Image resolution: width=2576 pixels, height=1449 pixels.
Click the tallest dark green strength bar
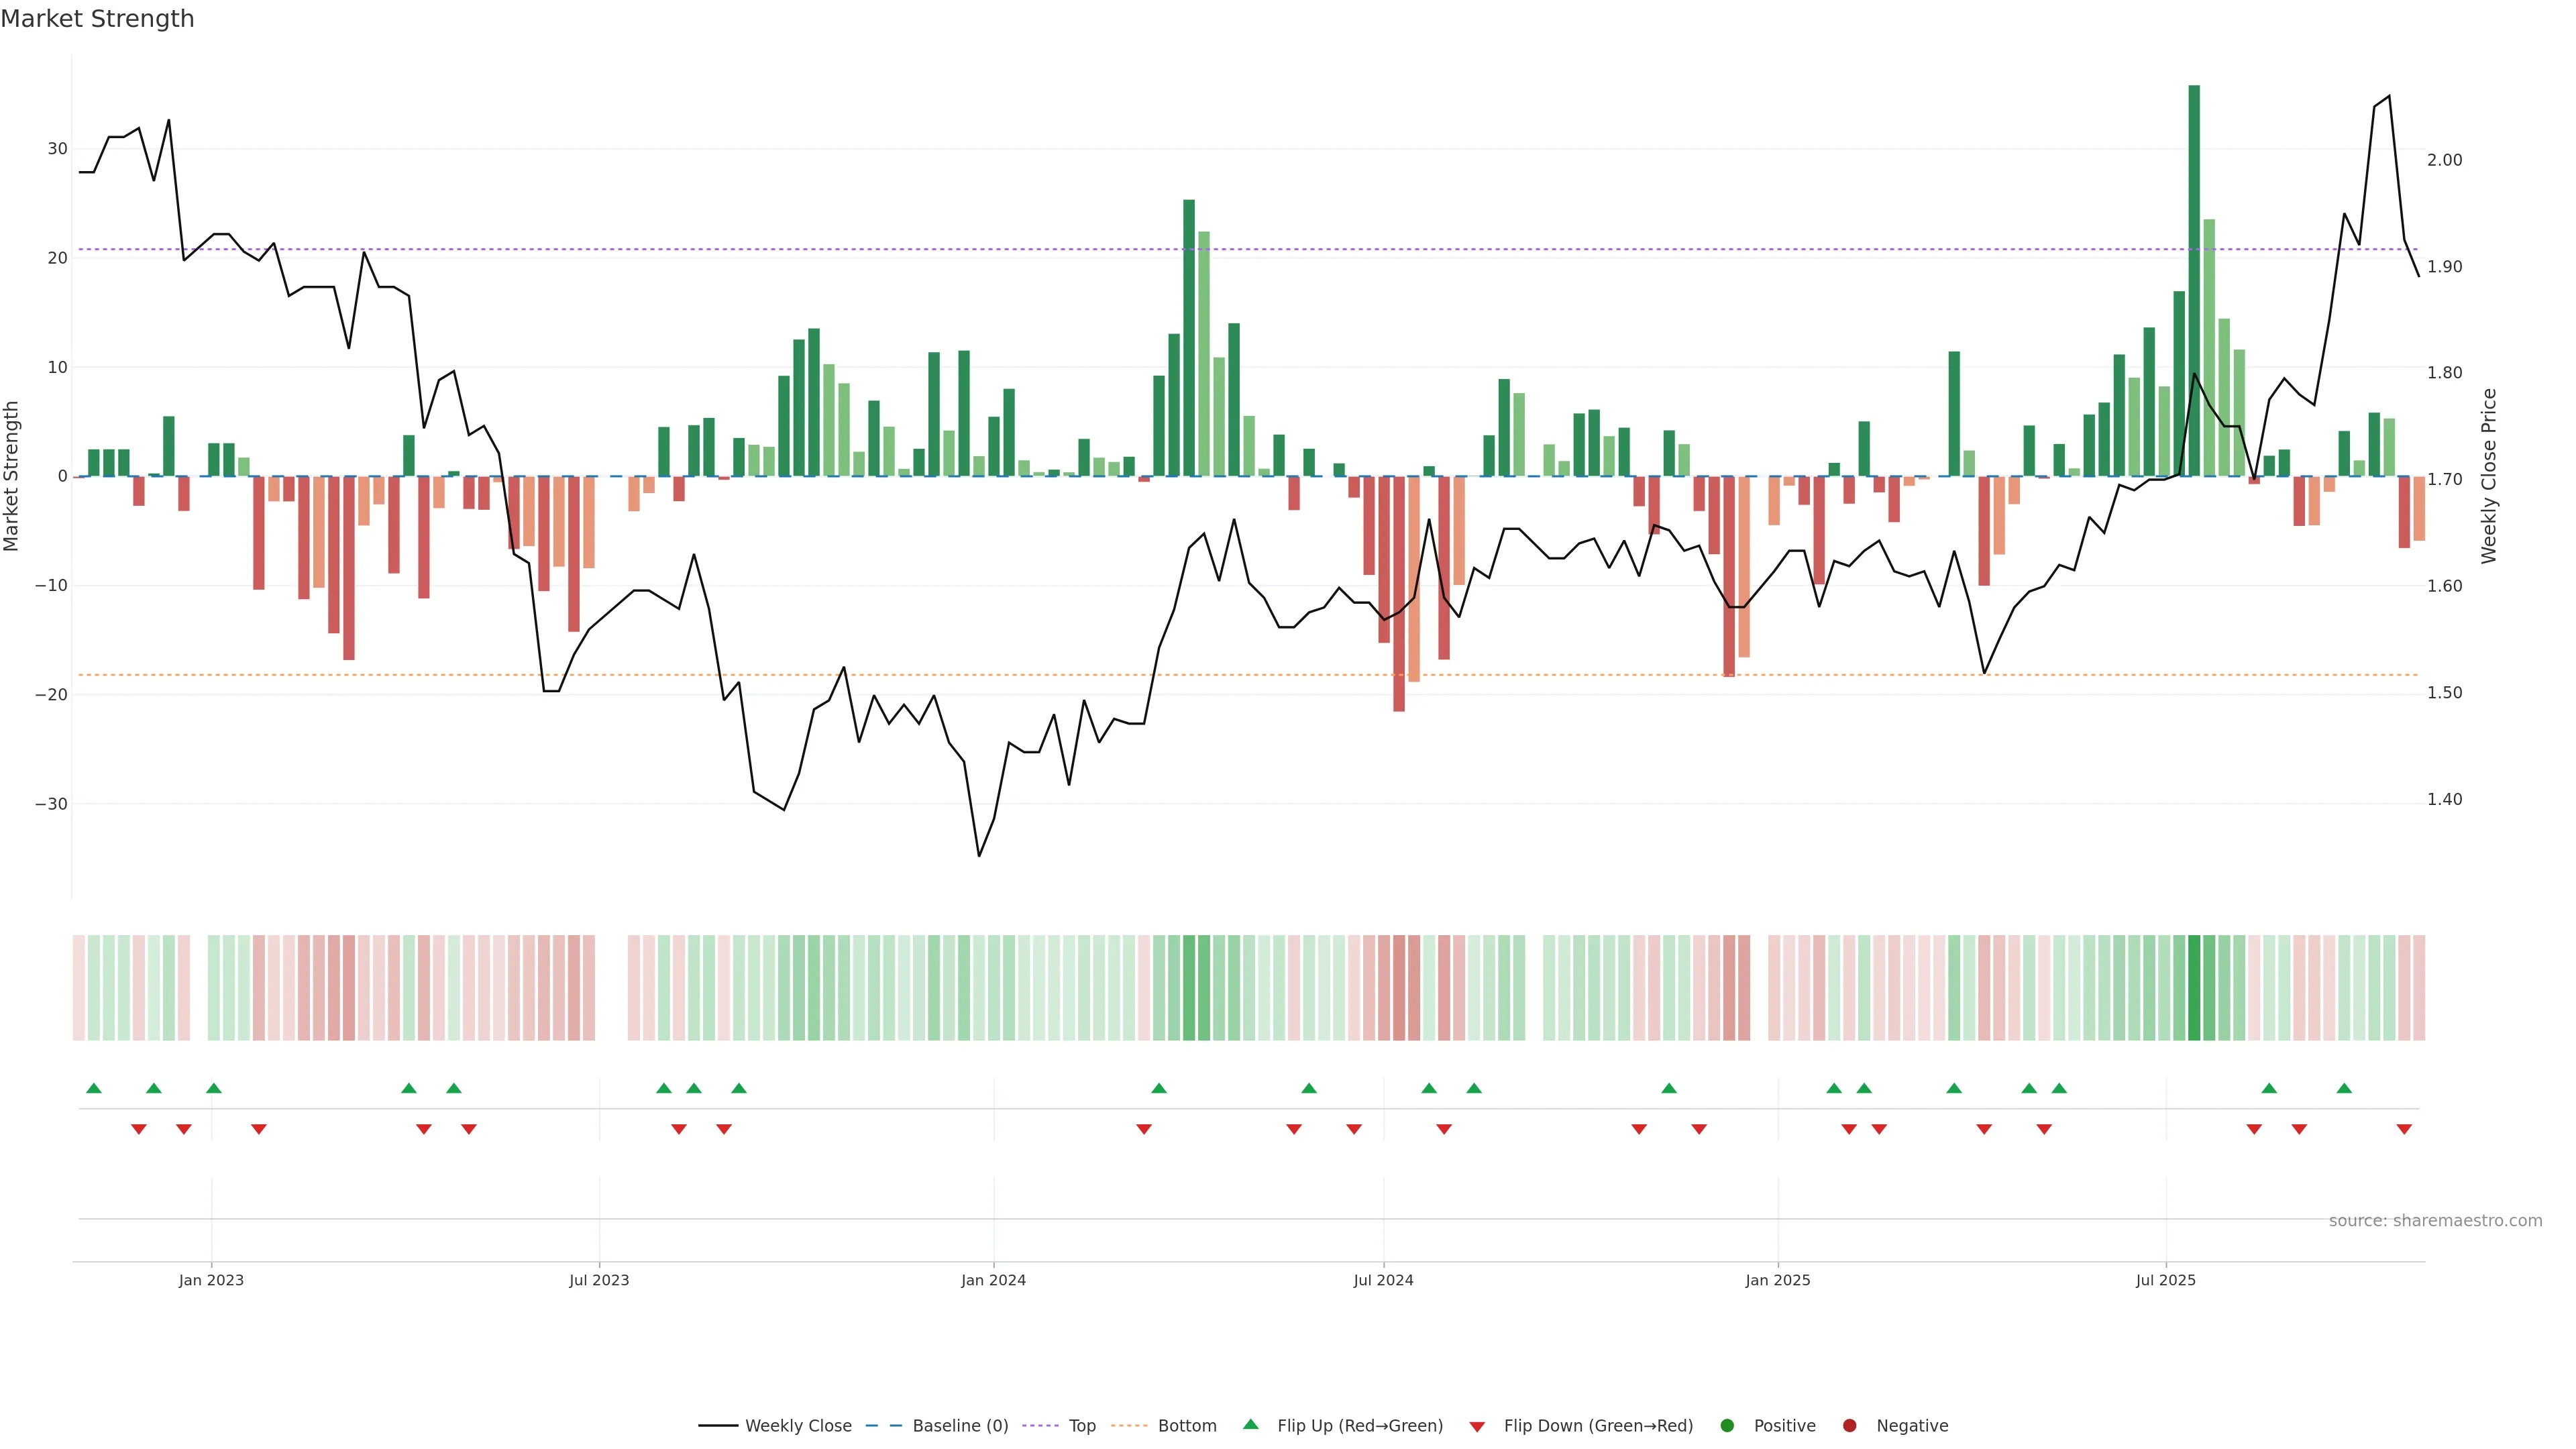click(x=2194, y=280)
